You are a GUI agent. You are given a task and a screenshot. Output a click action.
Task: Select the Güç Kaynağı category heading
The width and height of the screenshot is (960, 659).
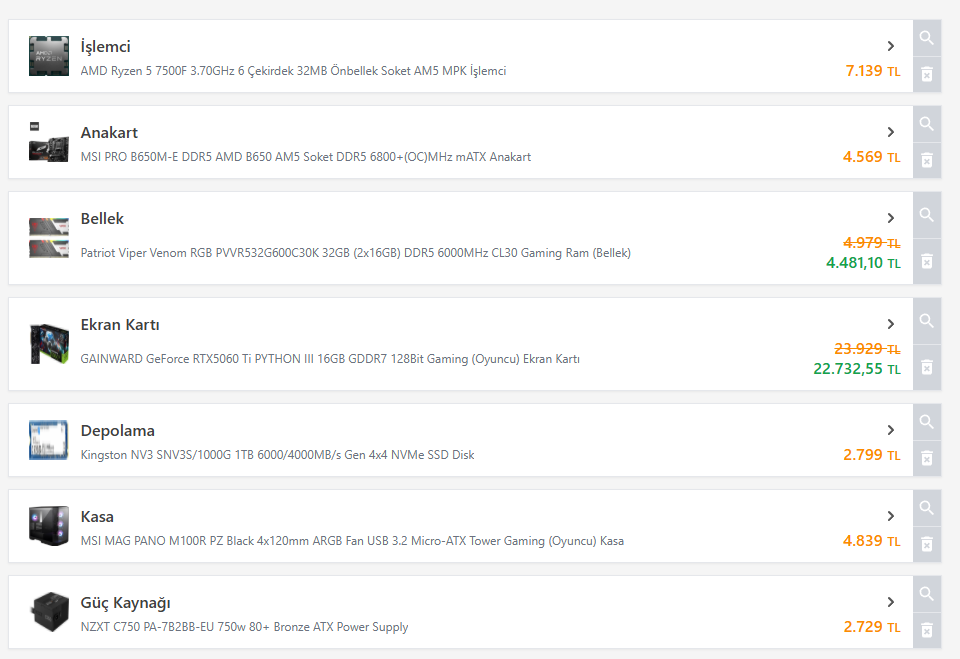click(126, 603)
